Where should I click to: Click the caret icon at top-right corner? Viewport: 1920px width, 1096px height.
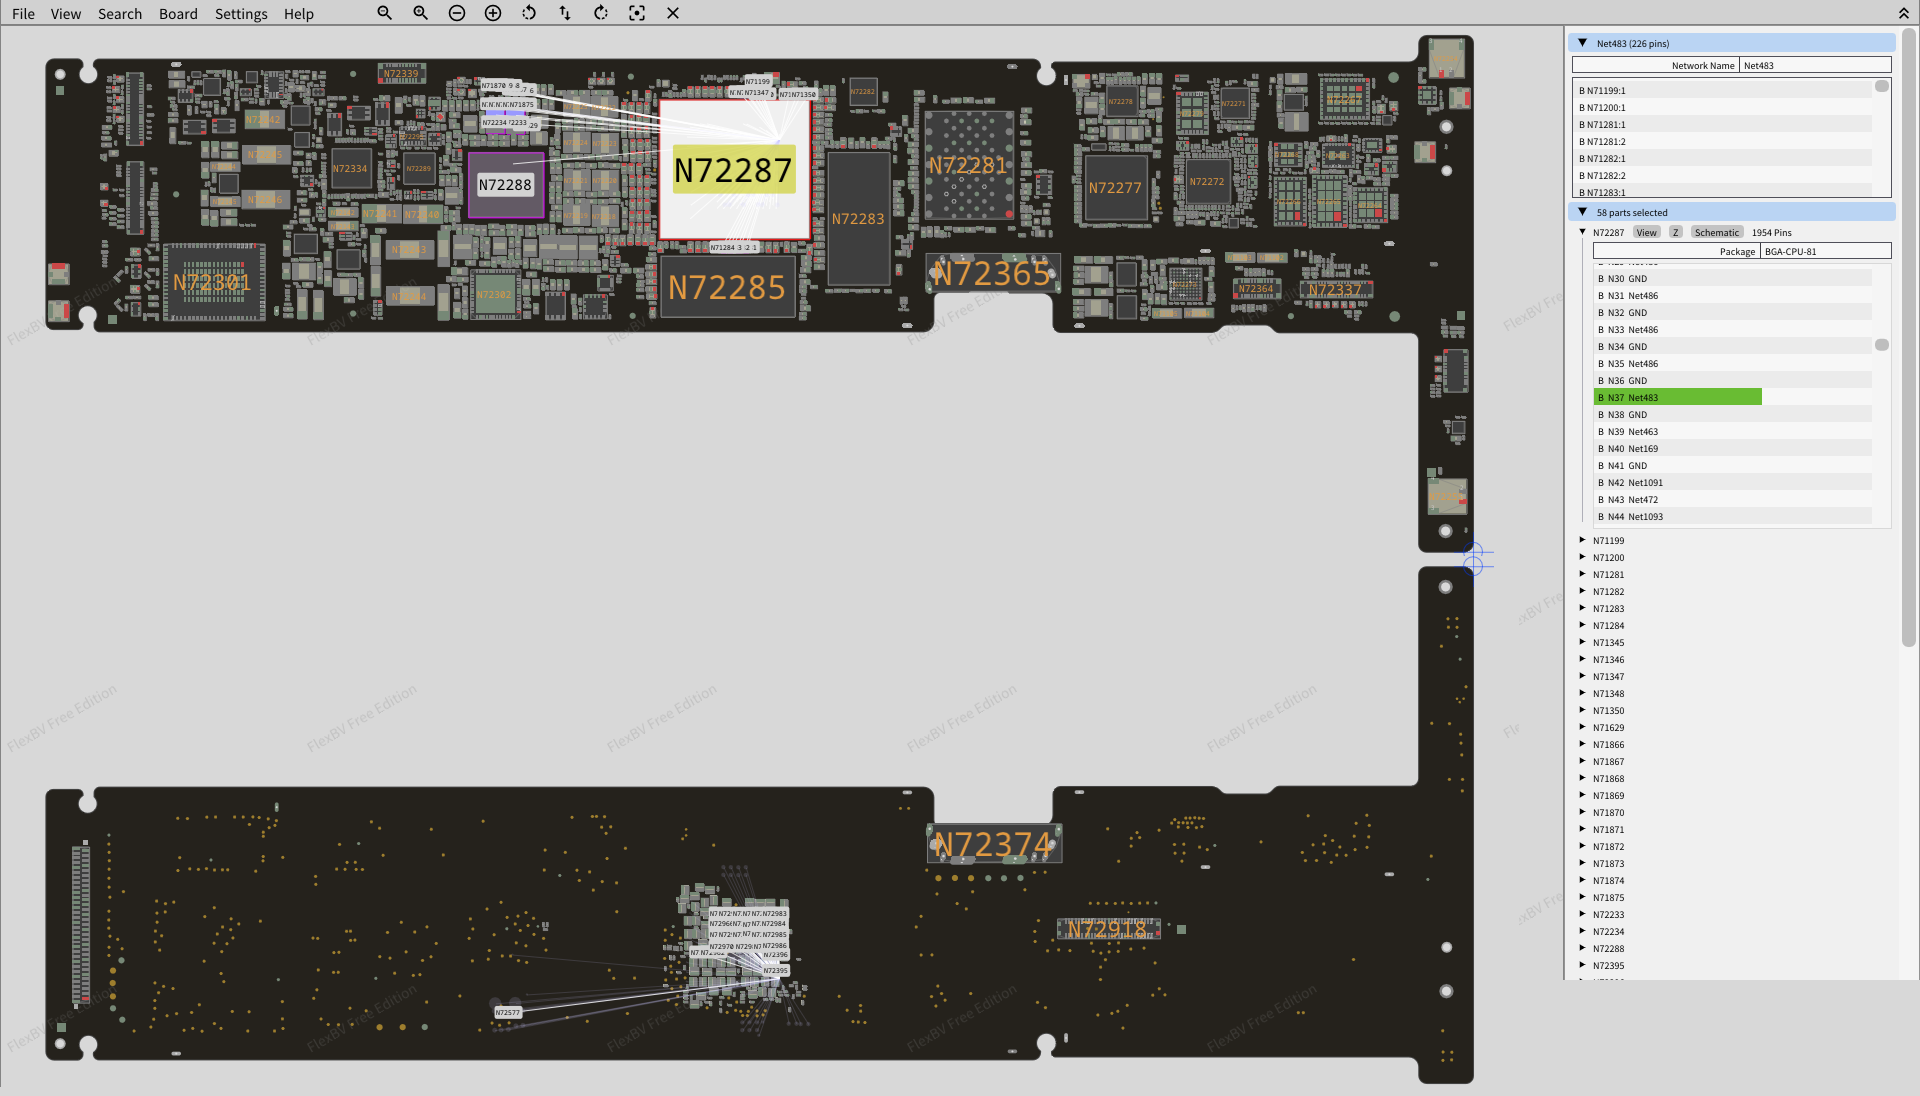(1903, 13)
